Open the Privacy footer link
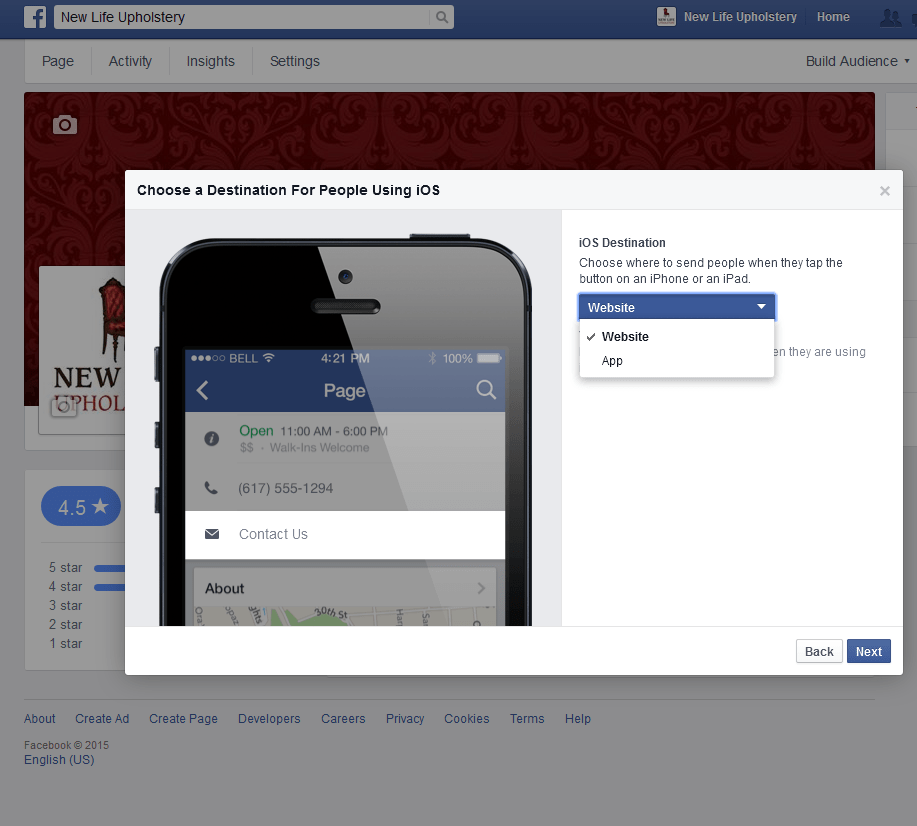The height and width of the screenshot is (826, 917). coord(405,718)
